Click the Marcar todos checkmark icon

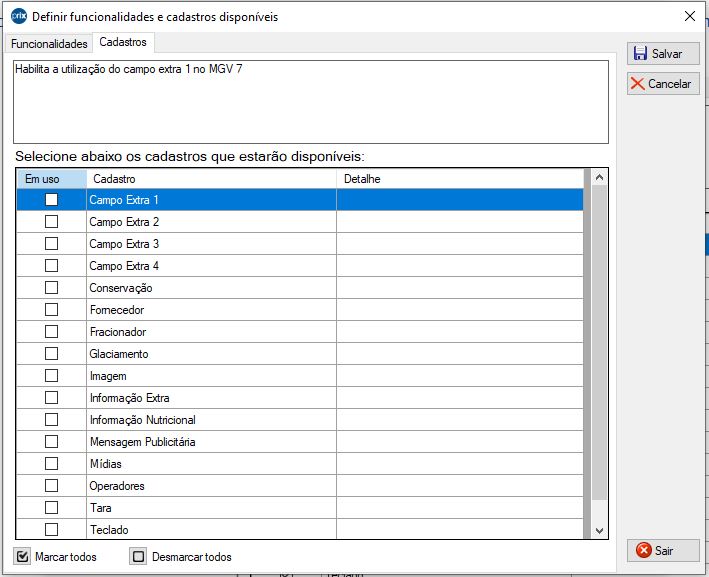click(23, 557)
